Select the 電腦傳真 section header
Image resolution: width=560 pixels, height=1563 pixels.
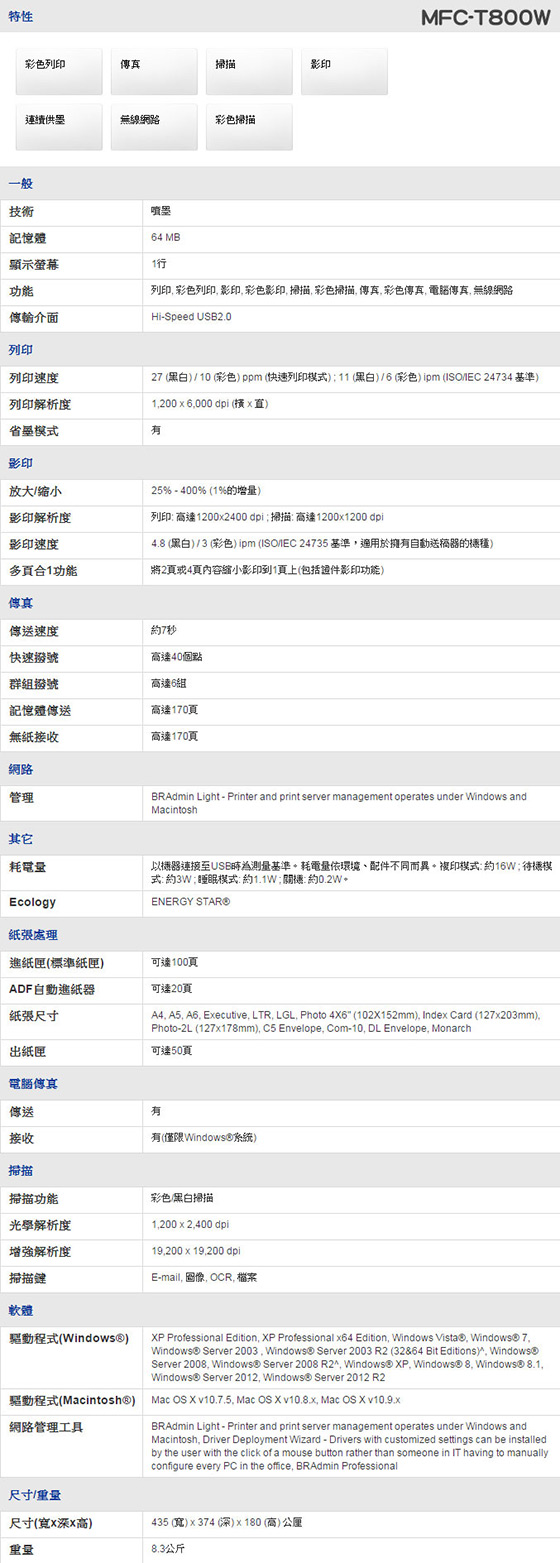tap(33, 1083)
